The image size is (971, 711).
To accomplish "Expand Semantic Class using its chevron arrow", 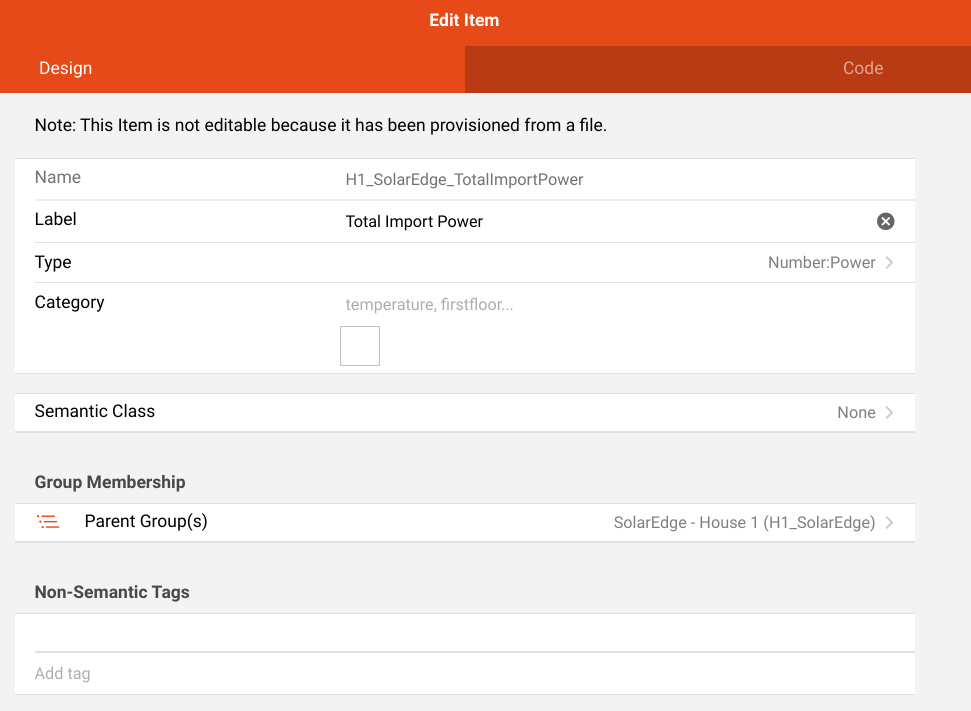I will [890, 413].
